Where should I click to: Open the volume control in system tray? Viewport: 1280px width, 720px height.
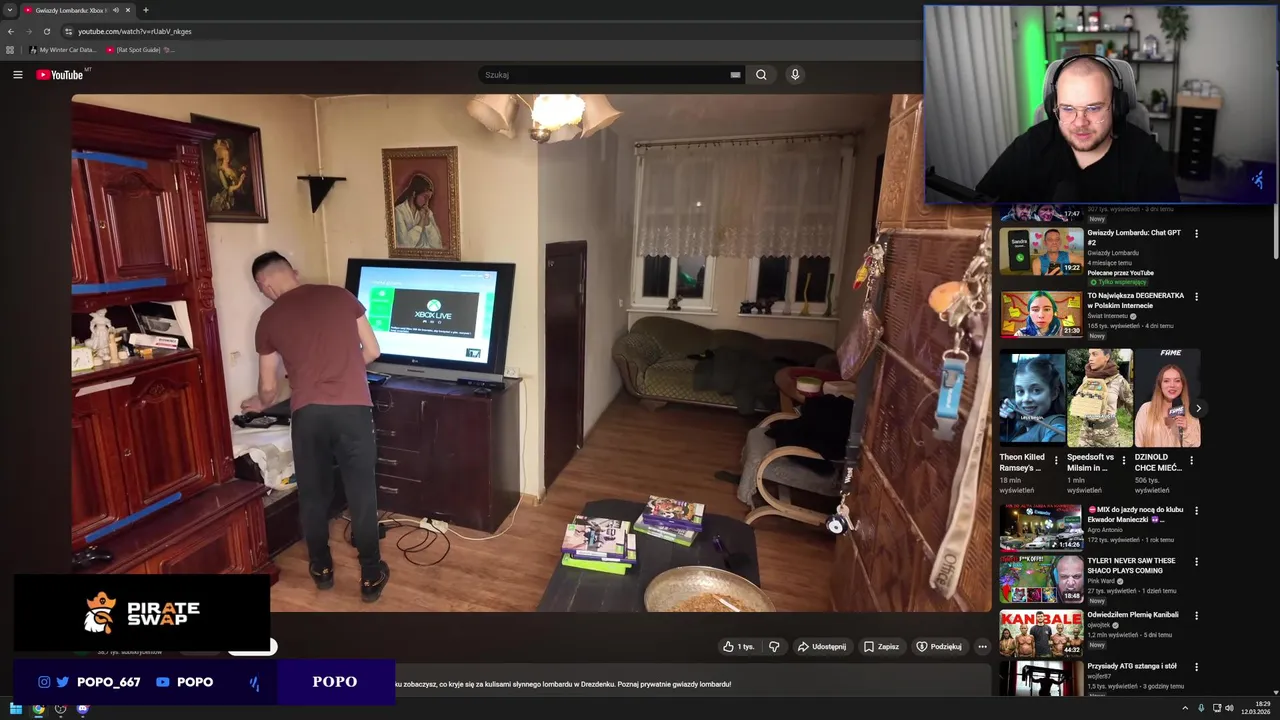pos(1229,708)
